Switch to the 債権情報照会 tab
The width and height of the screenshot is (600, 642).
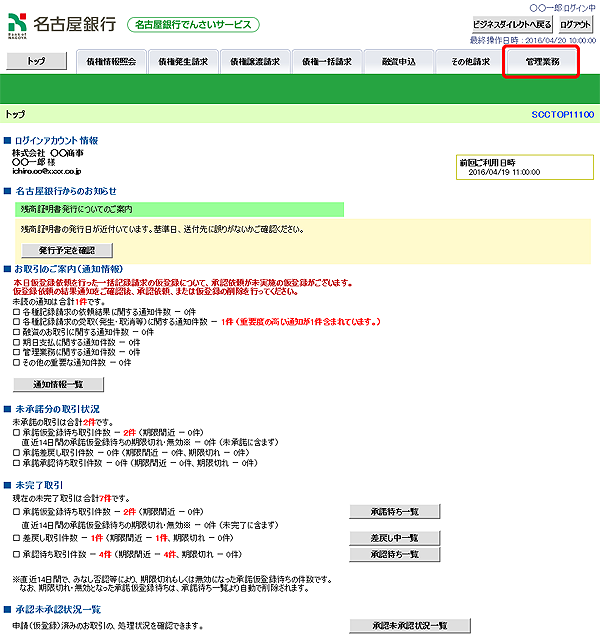point(111,62)
